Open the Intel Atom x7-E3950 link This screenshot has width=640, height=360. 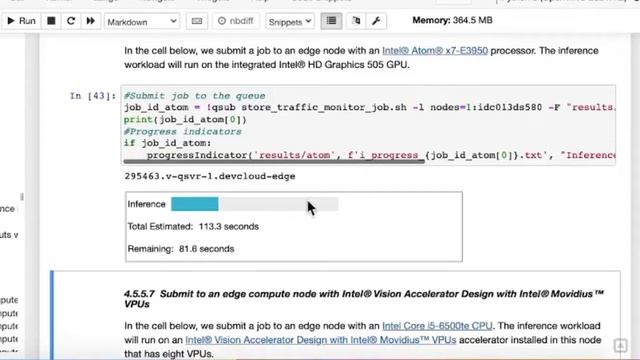click(435, 51)
